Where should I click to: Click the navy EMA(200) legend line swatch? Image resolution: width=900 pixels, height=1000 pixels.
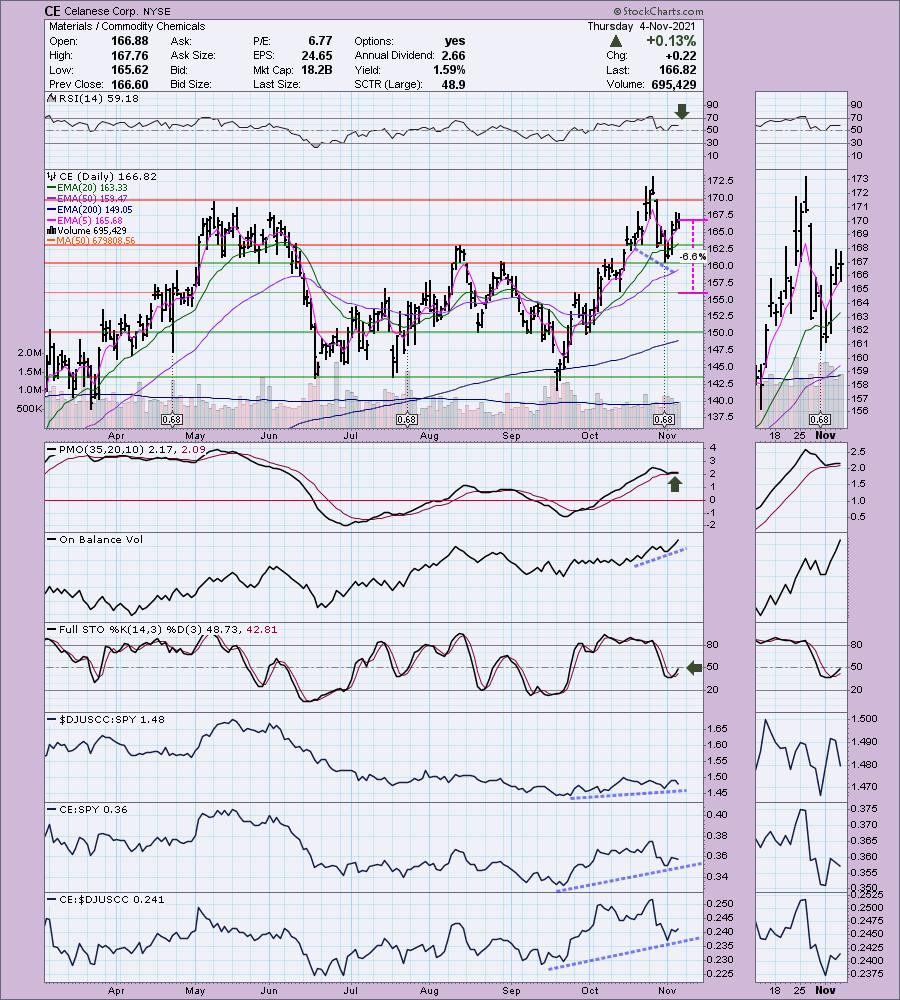click(52, 210)
